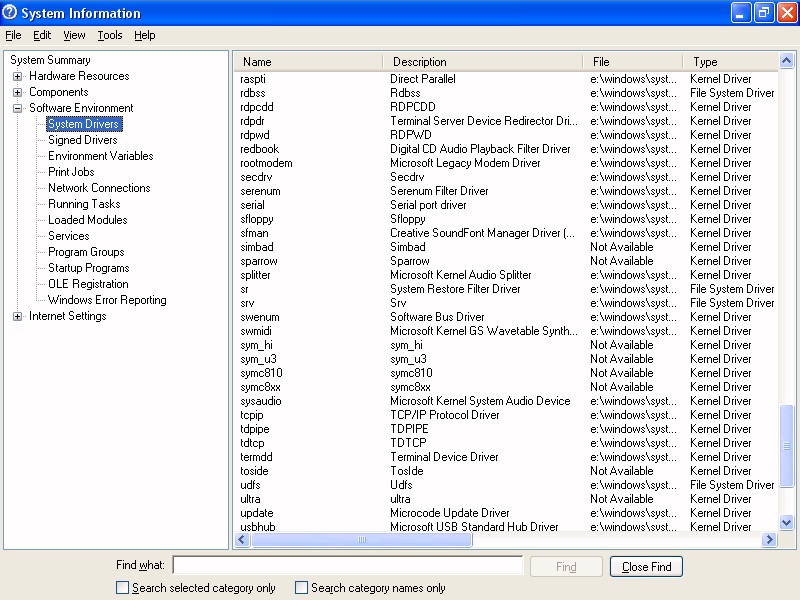800x600 pixels.
Task: Click the vertical scrollbar down arrow
Action: point(786,522)
